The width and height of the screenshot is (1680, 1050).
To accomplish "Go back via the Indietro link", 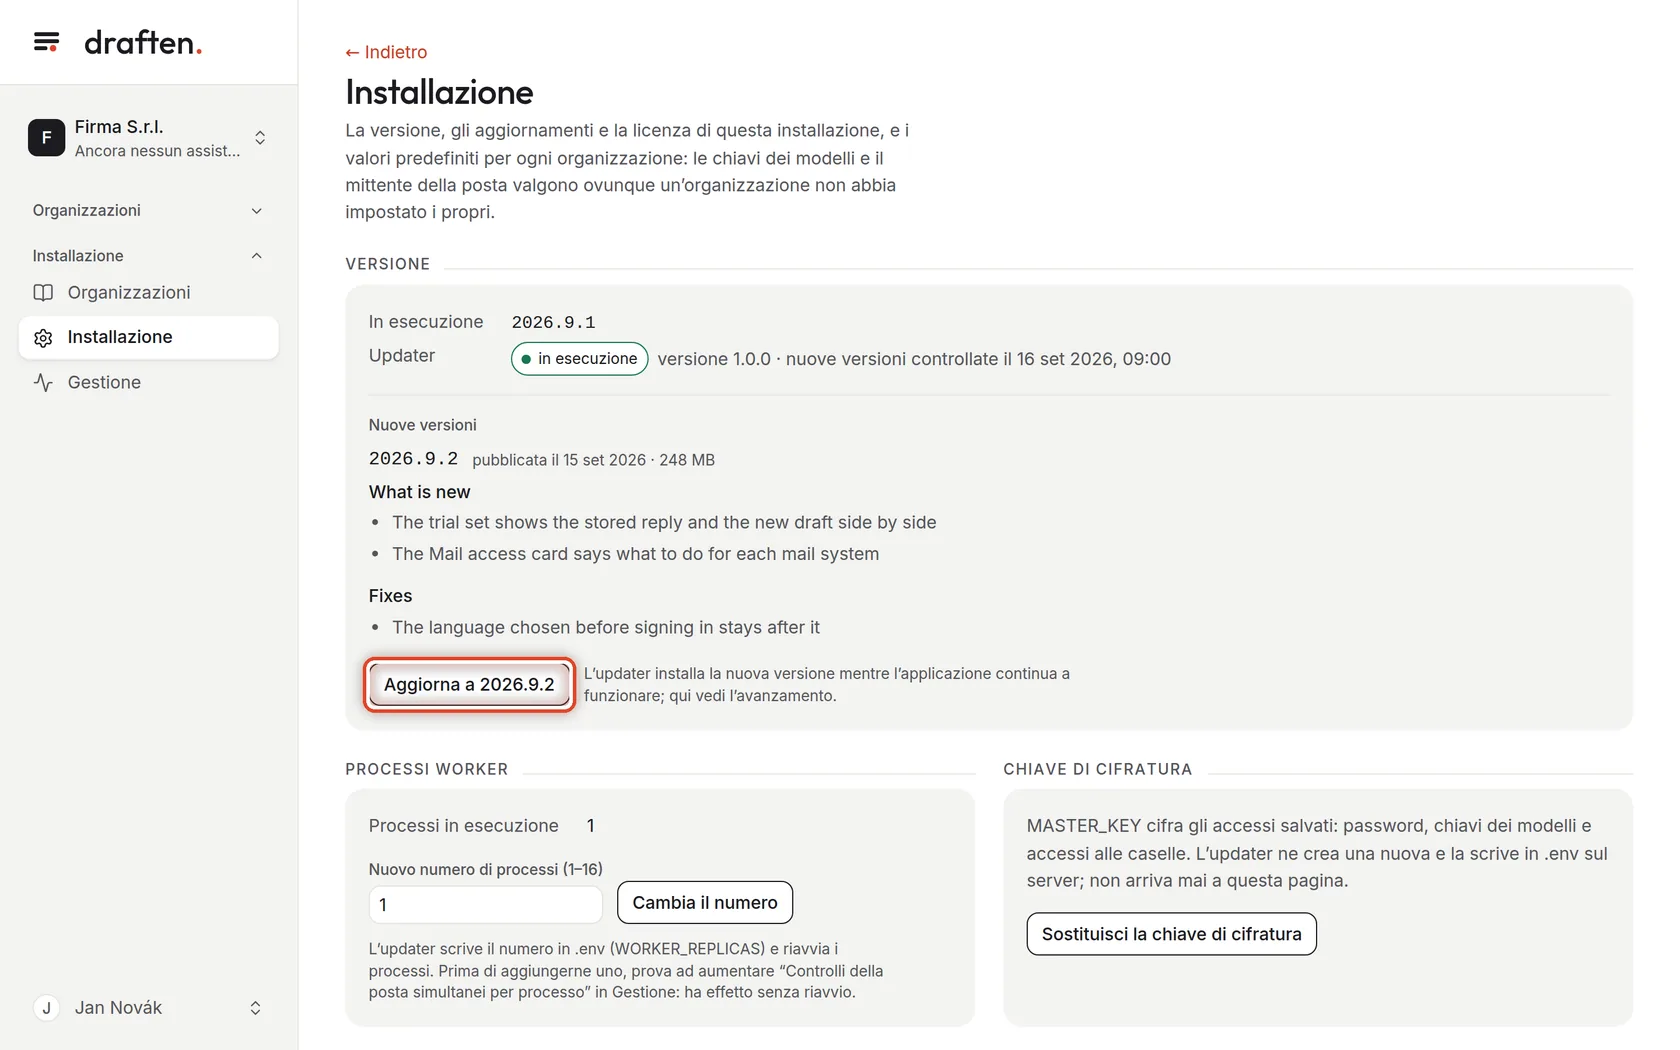I will [386, 52].
